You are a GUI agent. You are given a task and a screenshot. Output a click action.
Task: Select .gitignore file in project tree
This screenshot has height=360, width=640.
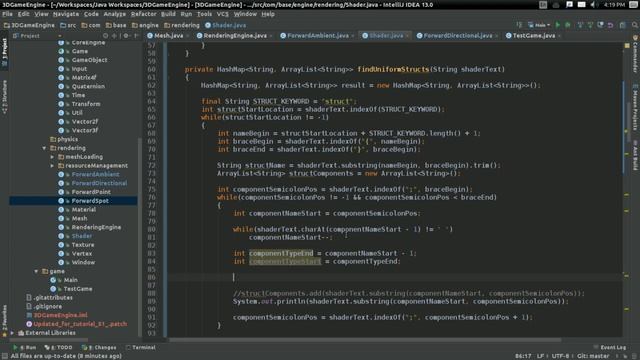point(48,307)
